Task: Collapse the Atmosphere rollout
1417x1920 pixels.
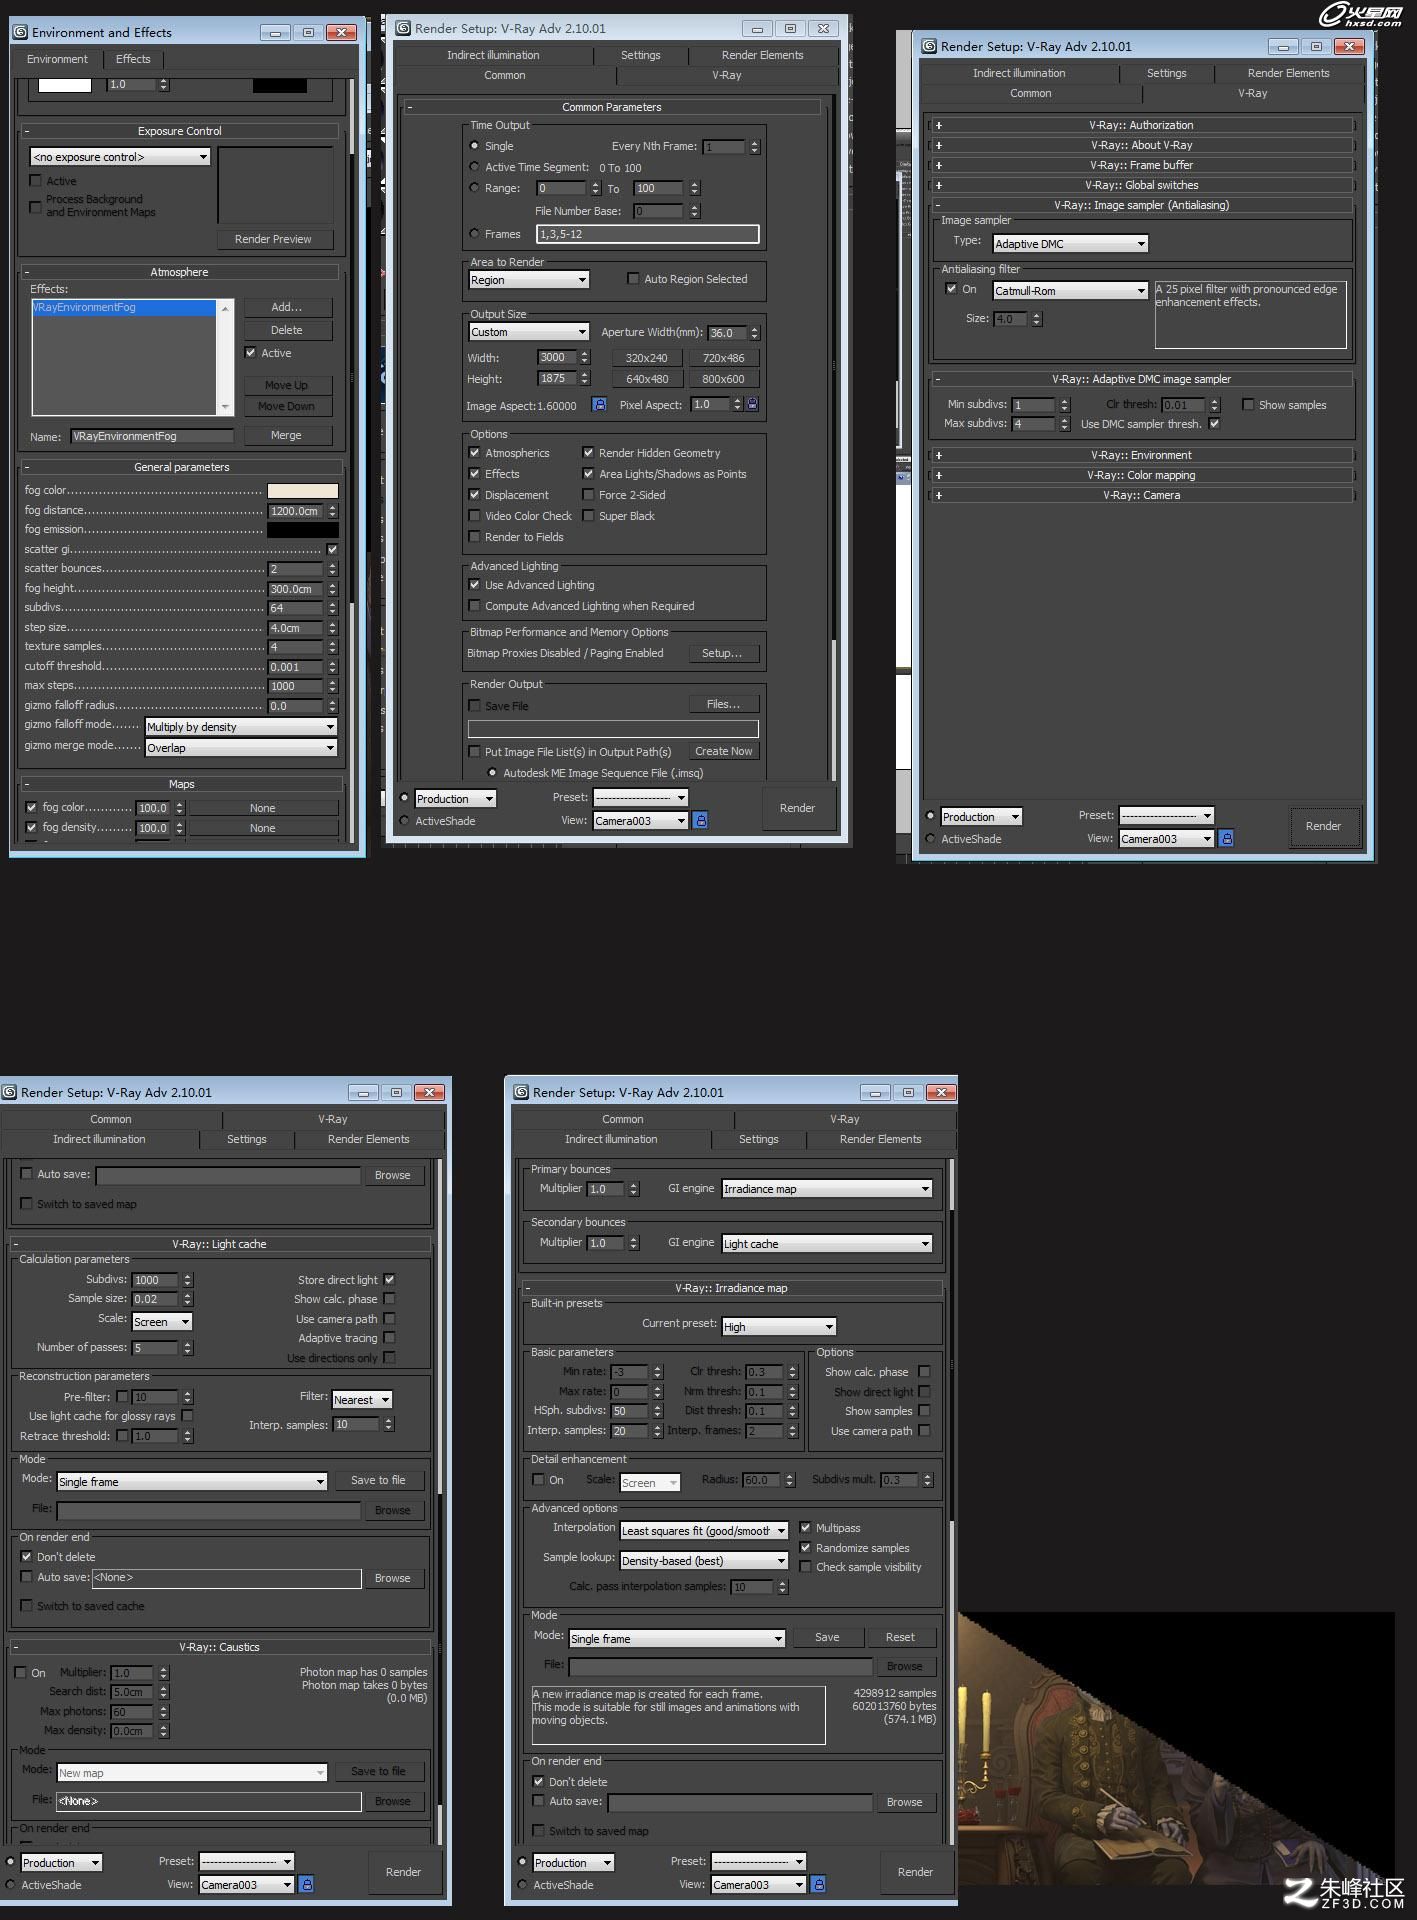Action: pyautogui.click(x=180, y=272)
